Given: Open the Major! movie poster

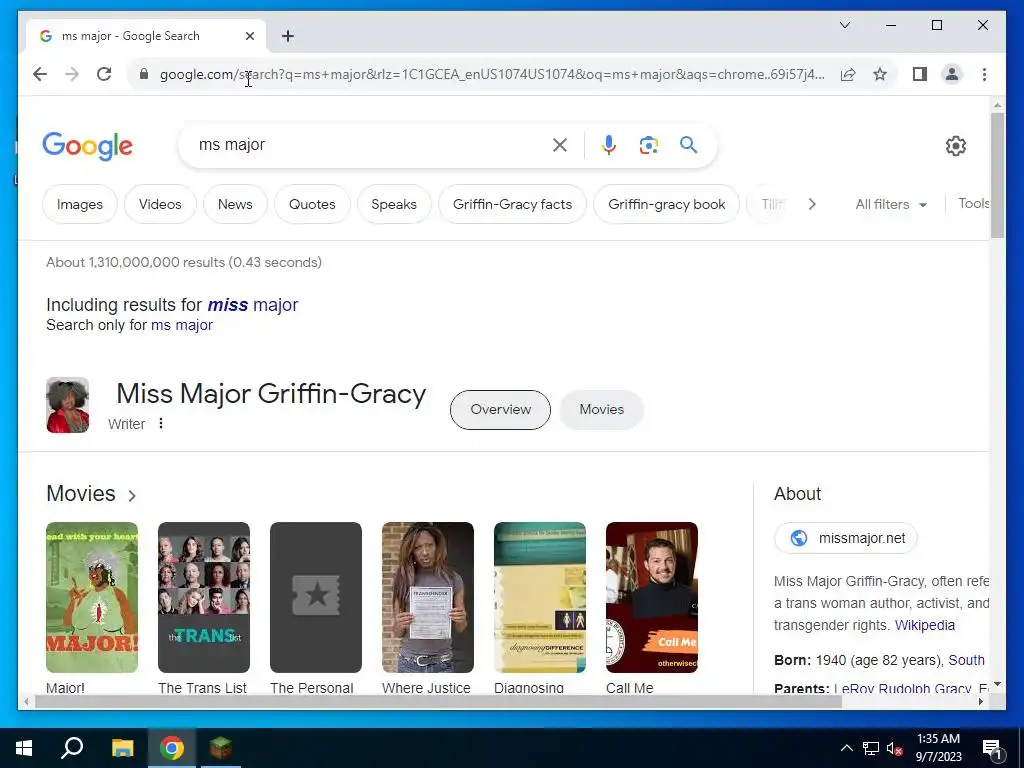Looking at the screenshot, I should [x=92, y=597].
